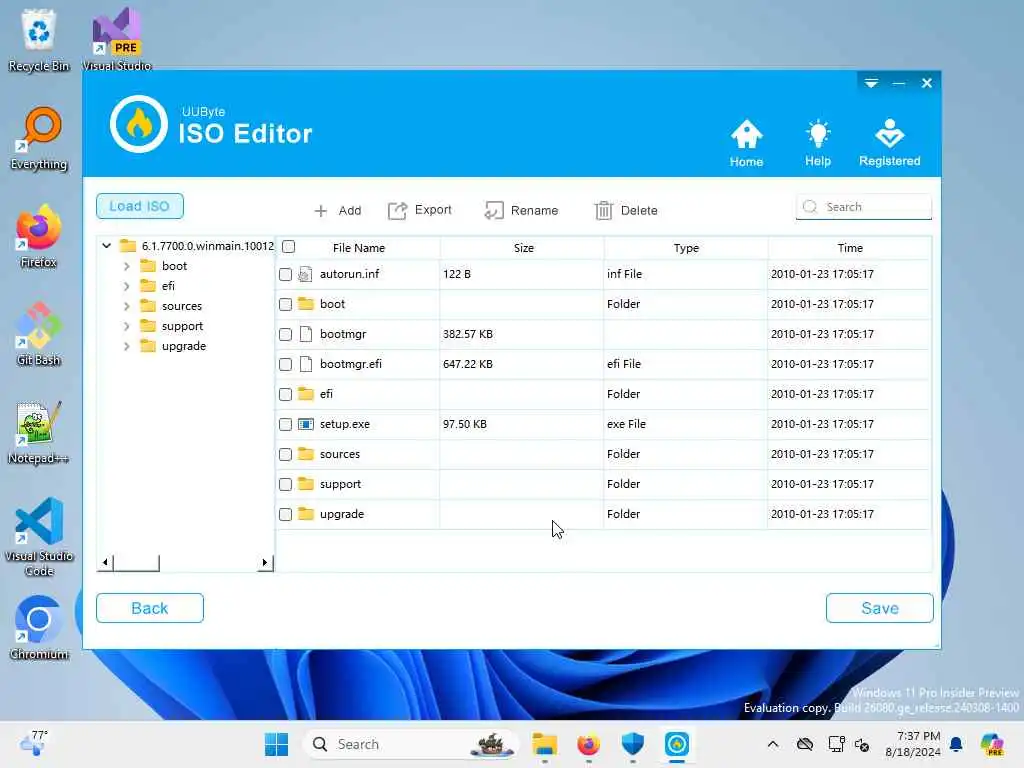Expand the support folder in the tree
1024x768 pixels.
(127, 327)
